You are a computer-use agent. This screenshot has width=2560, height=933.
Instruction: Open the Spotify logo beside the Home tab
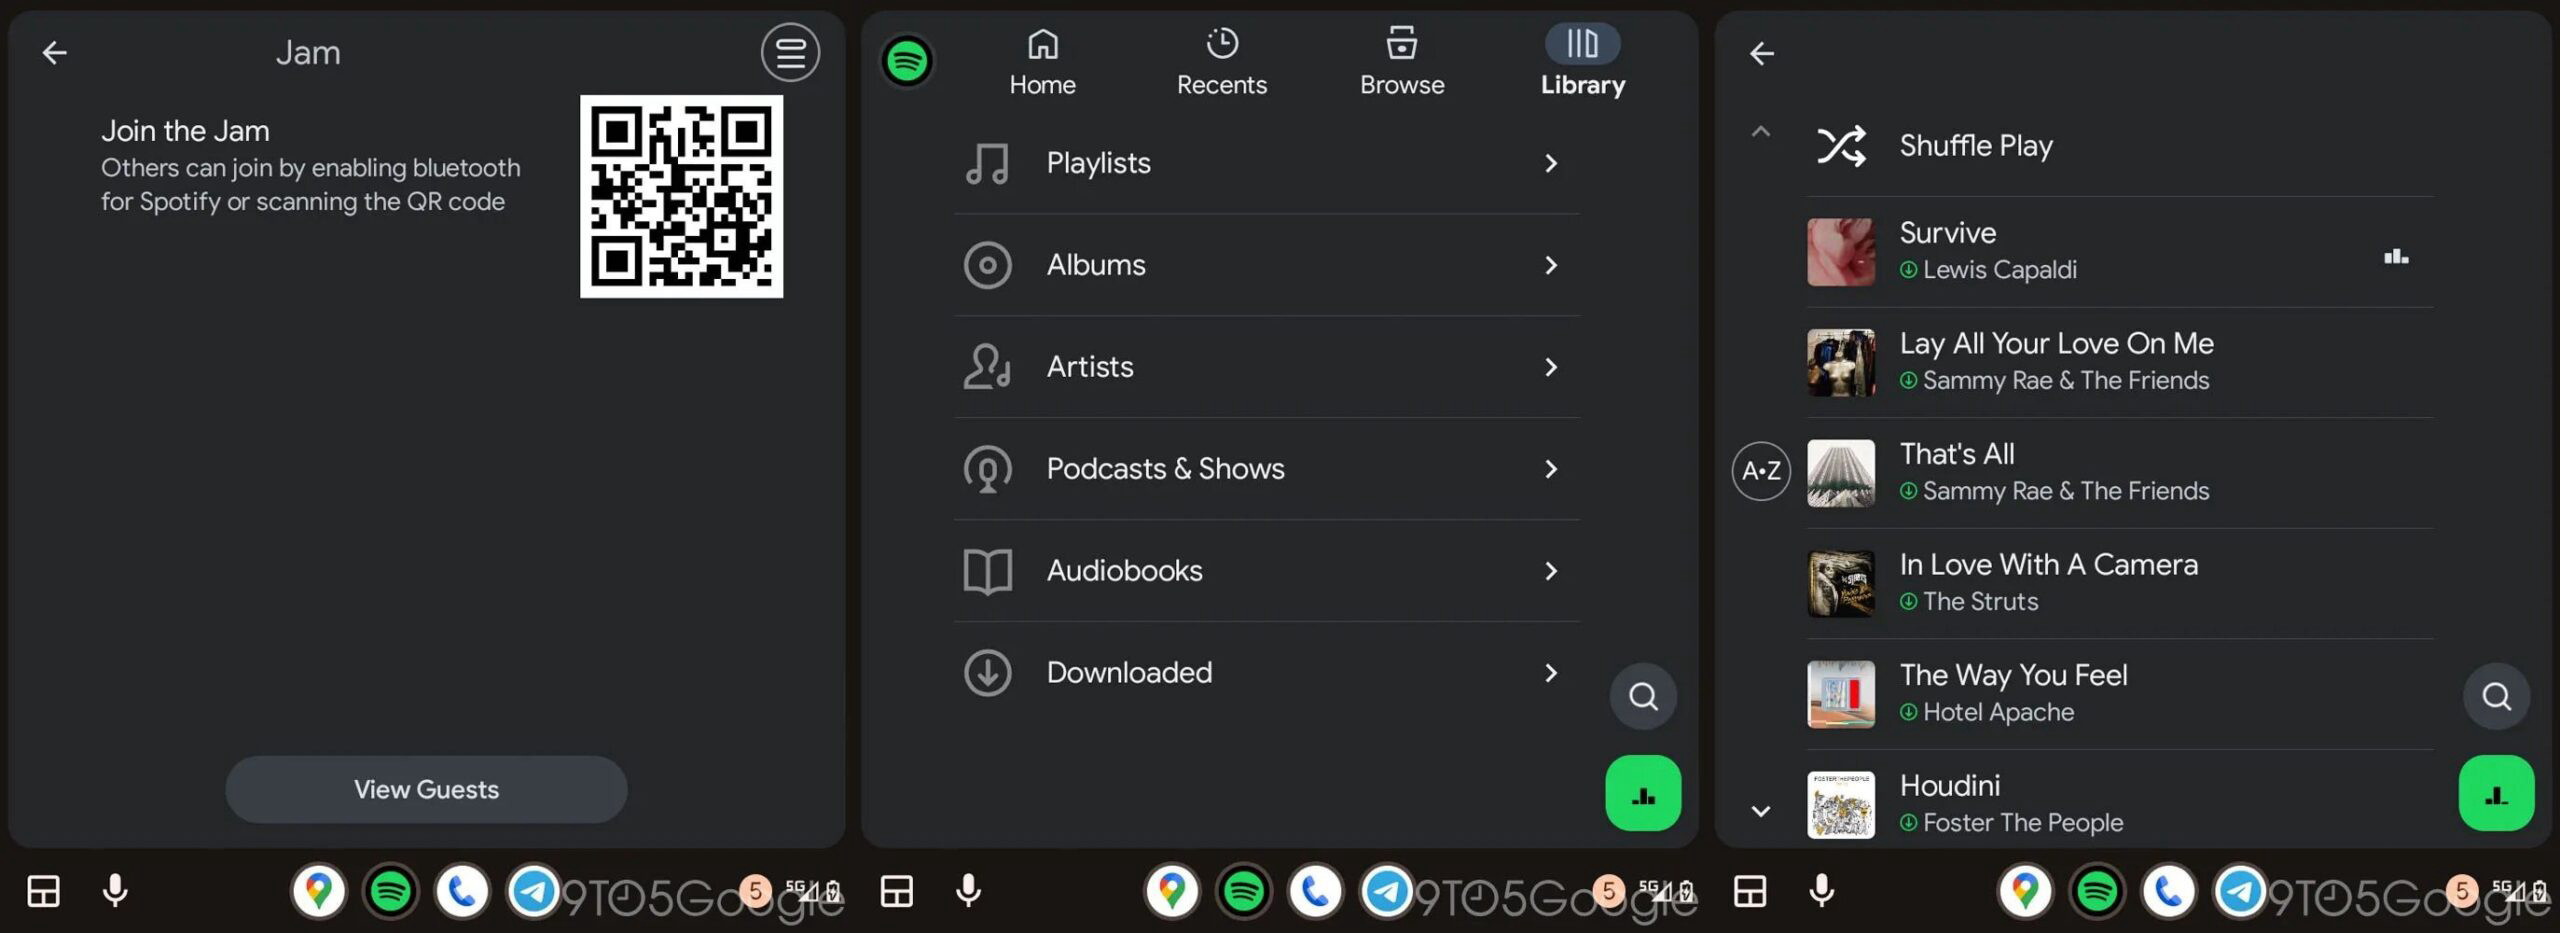907,61
